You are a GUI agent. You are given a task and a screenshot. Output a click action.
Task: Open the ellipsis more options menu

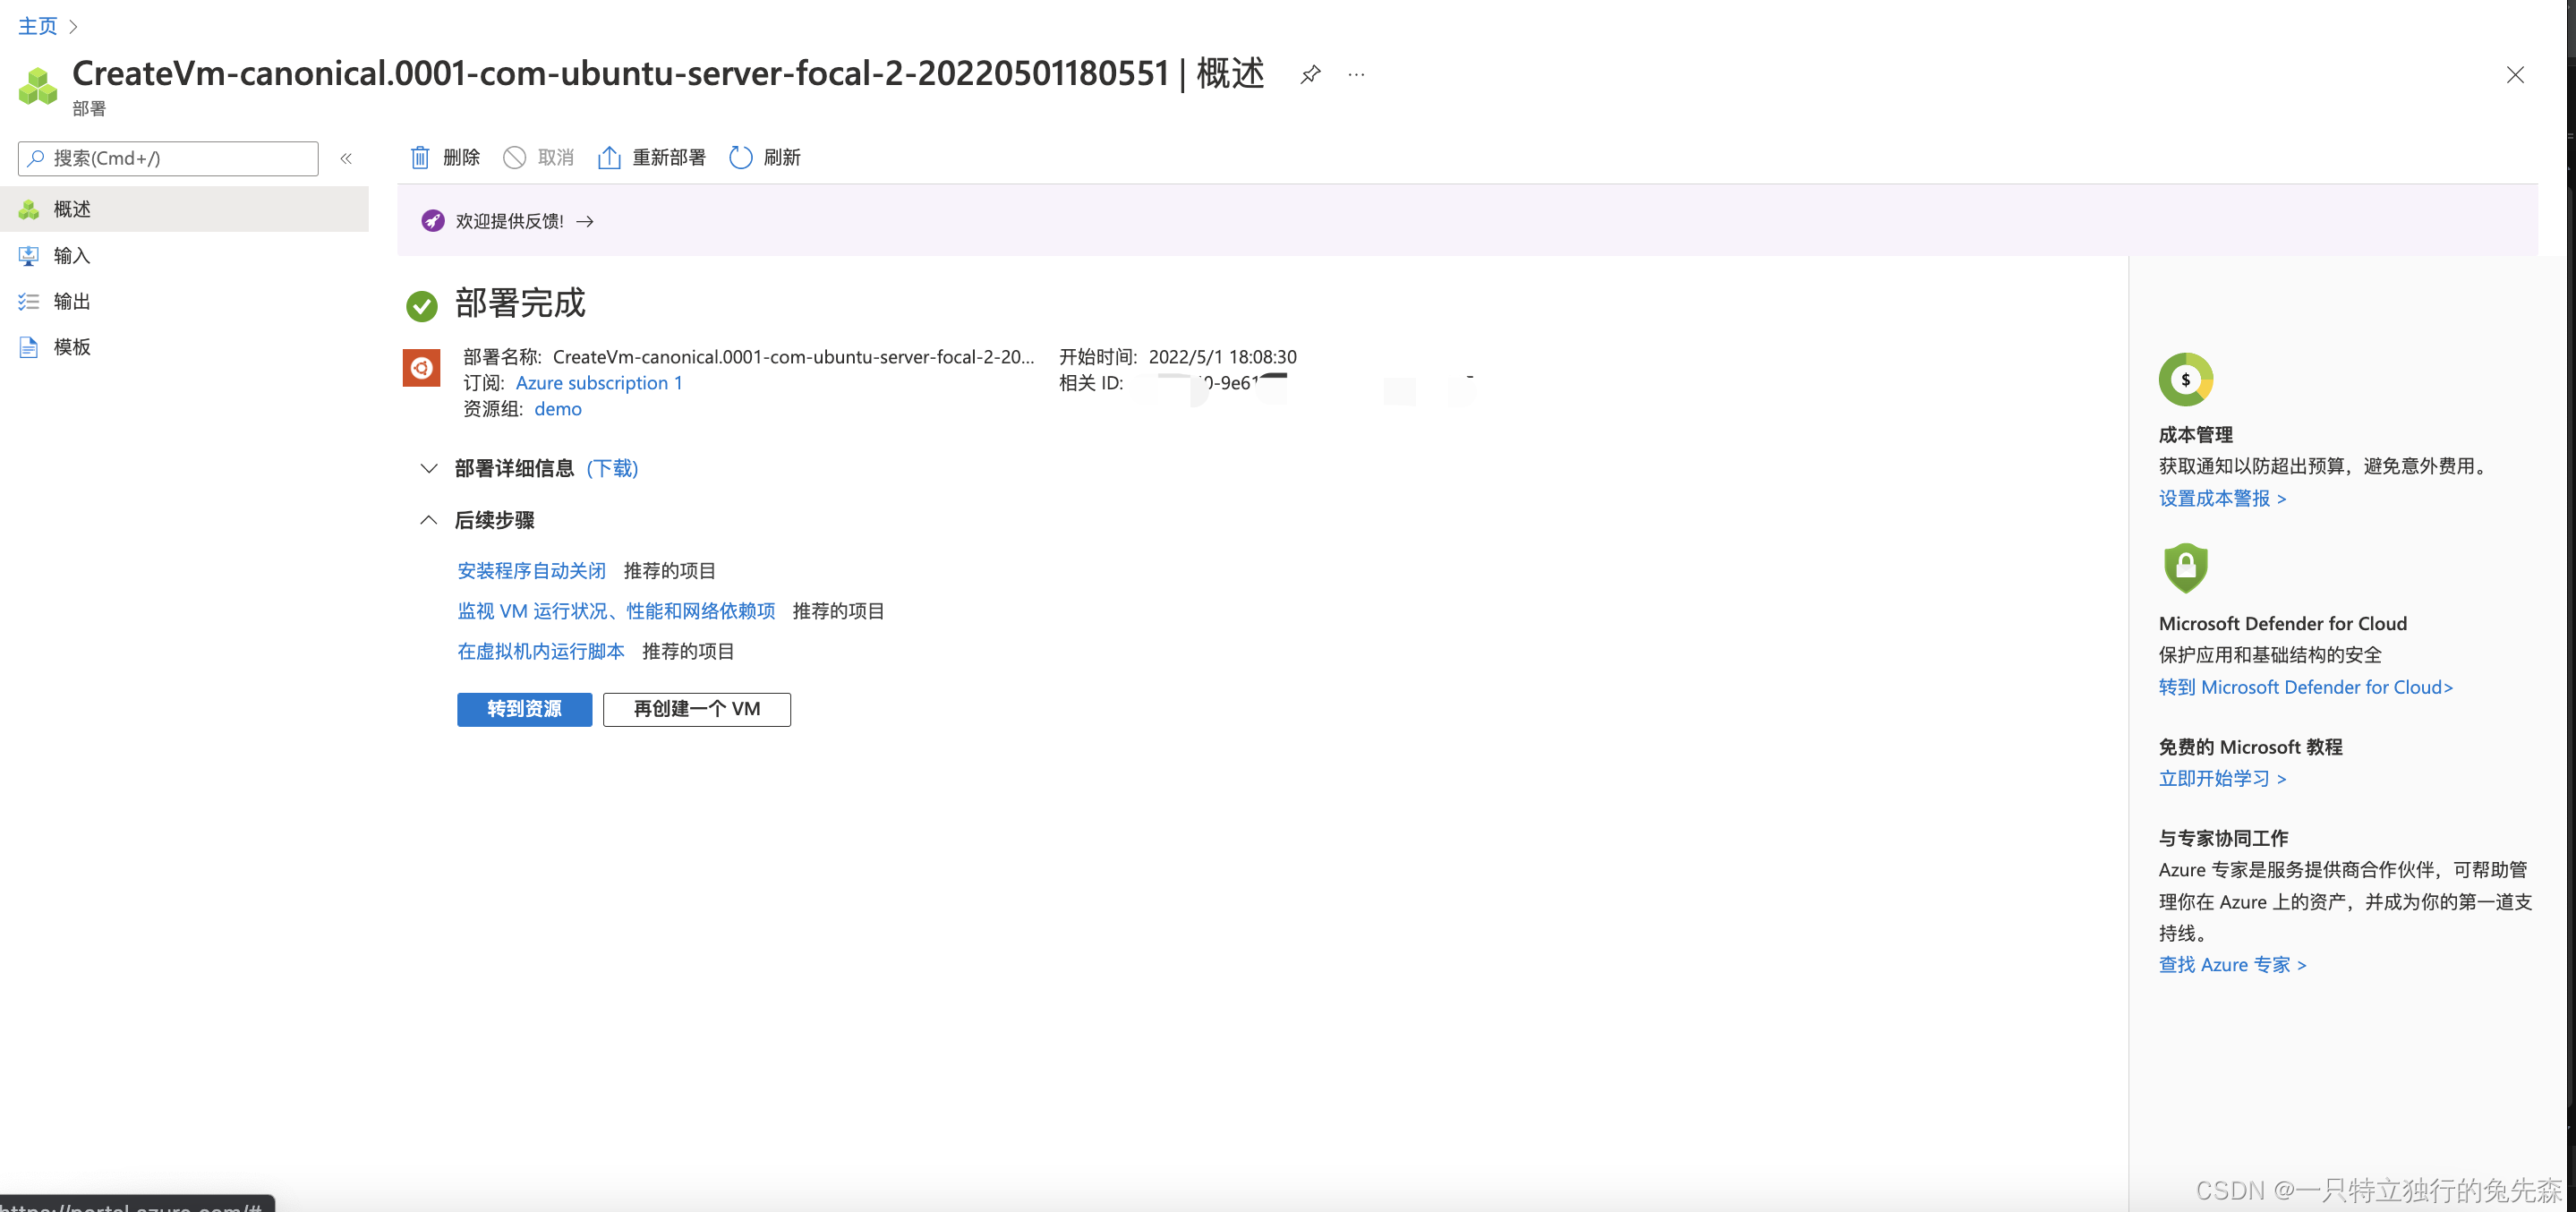click(x=1356, y=74)
